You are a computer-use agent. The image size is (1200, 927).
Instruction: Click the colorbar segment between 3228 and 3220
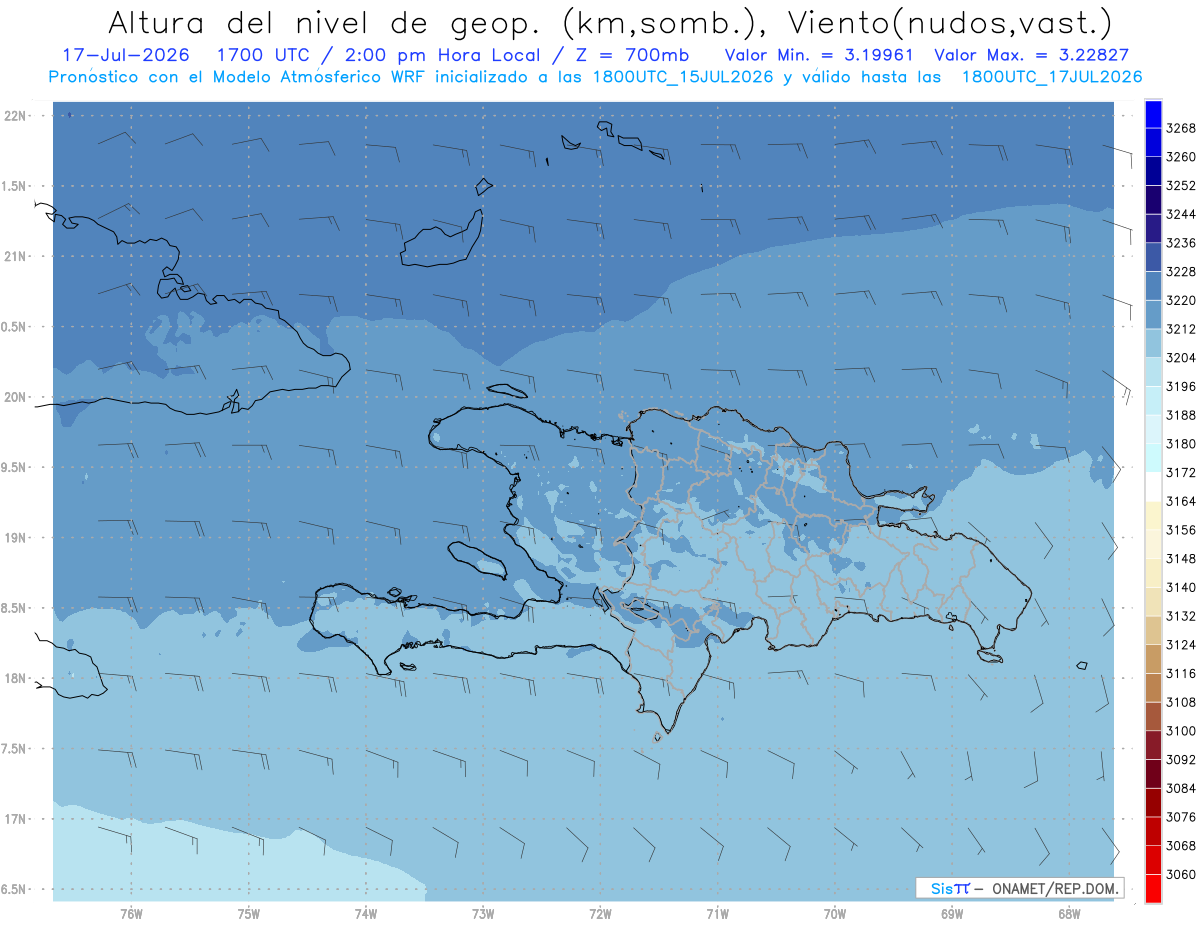[1152, 286]
